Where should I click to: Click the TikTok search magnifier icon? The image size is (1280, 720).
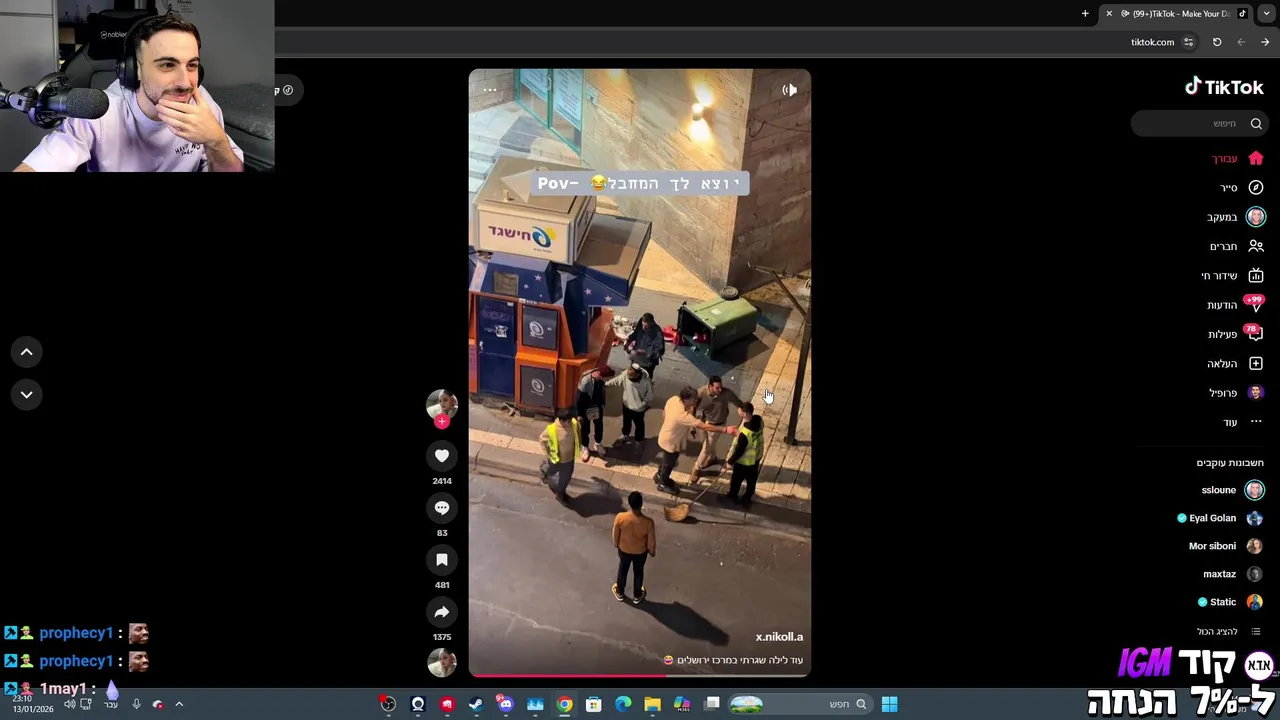coord(1256,123)
